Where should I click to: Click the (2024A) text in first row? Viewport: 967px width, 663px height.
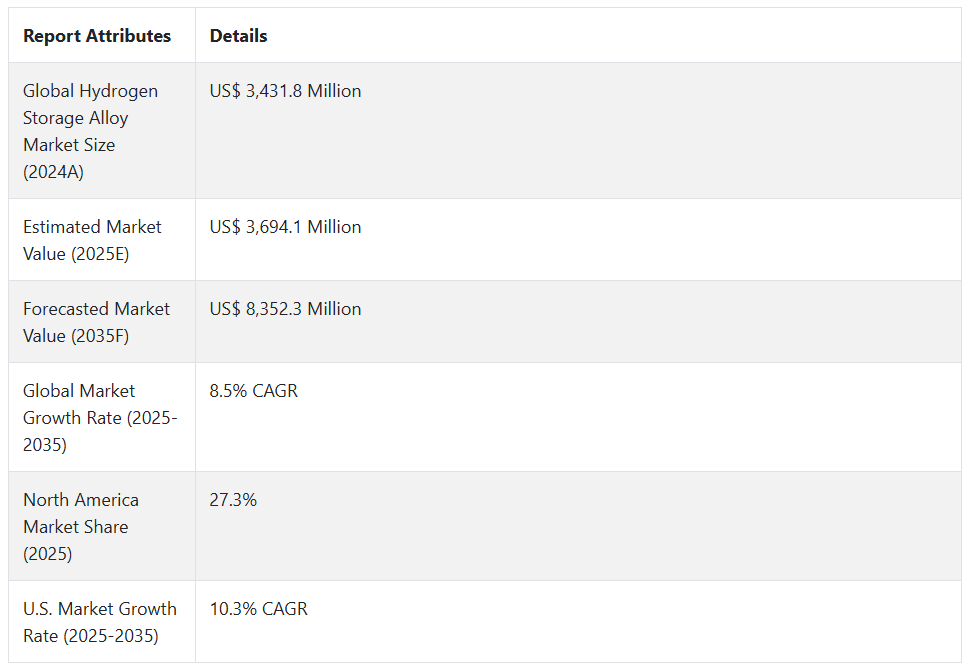tap(54, 172)
